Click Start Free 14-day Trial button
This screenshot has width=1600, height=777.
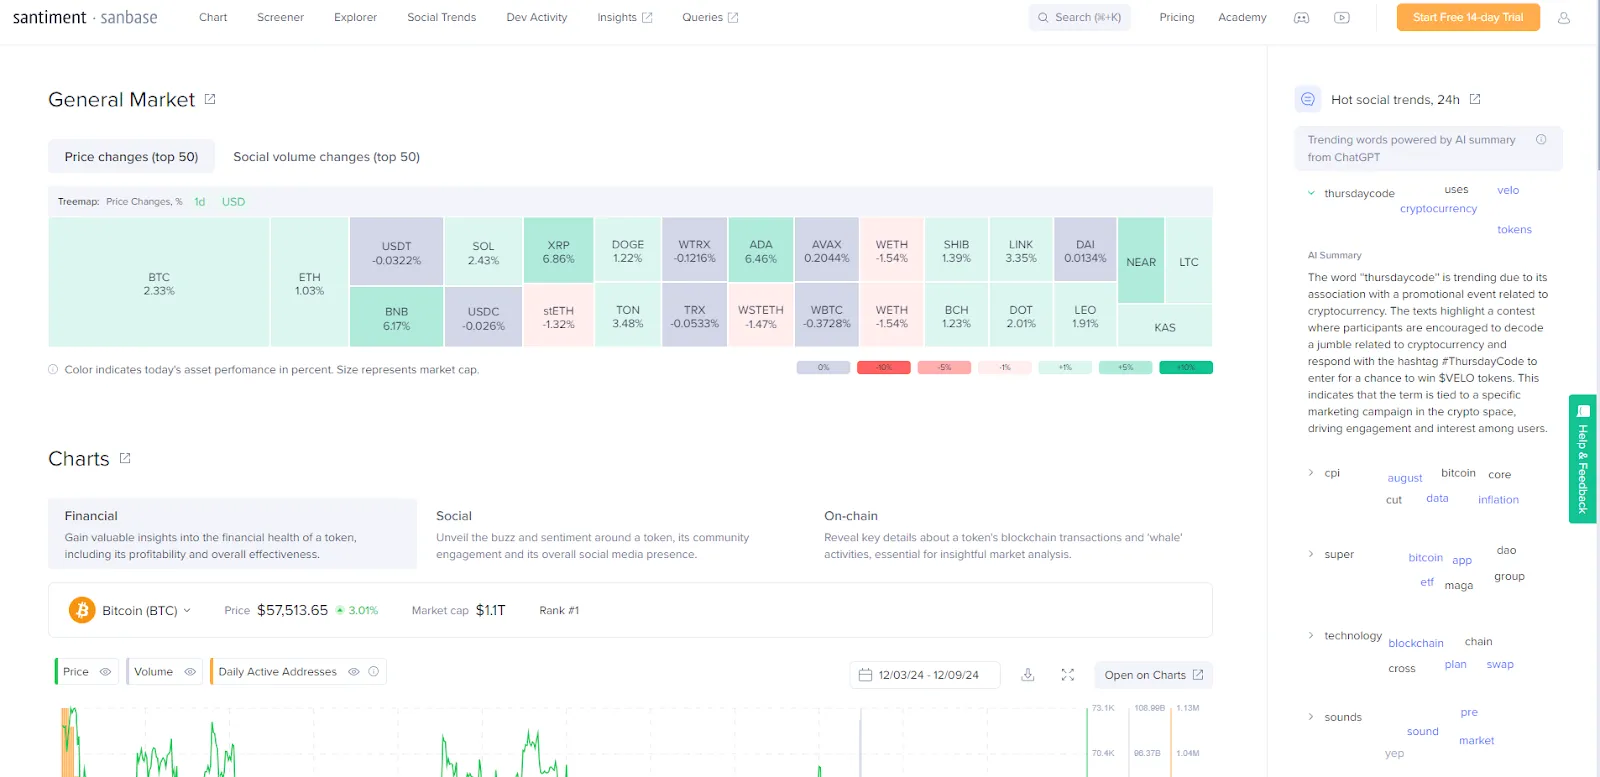[x=1467, y=18]
